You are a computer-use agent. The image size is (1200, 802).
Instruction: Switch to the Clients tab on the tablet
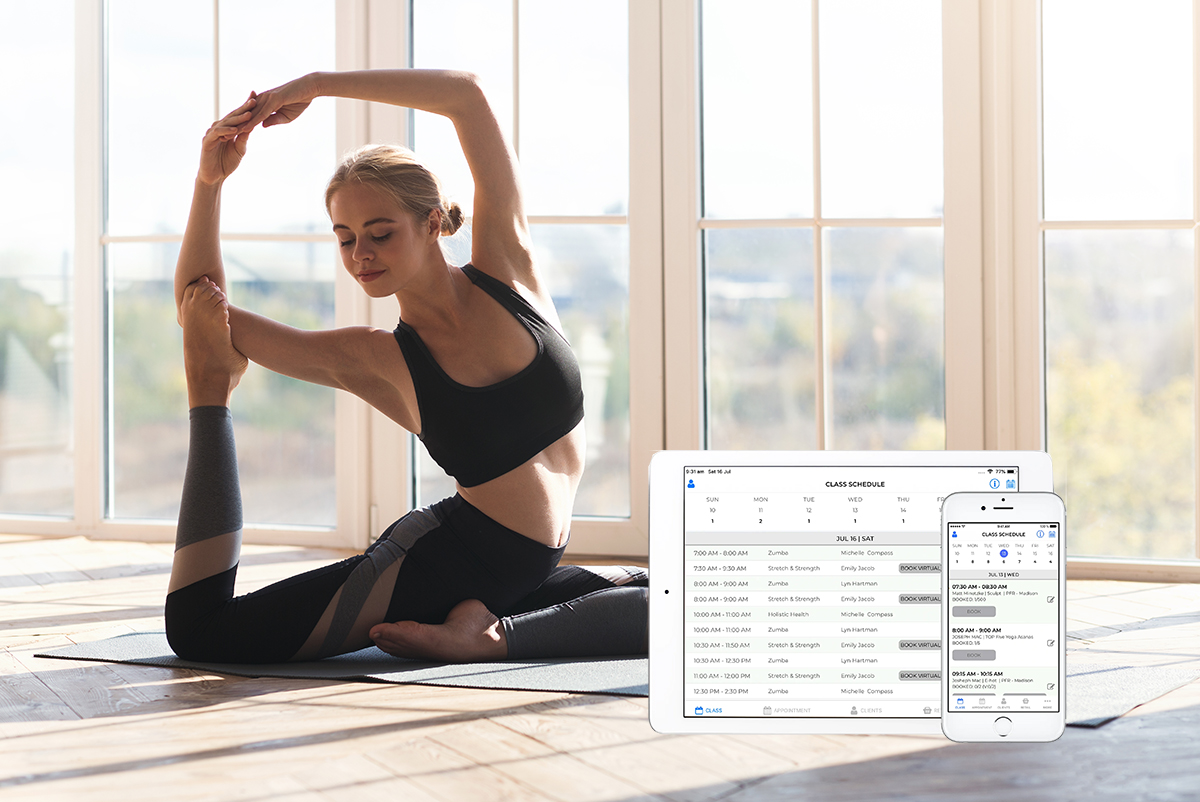click(x=868, y=710)
